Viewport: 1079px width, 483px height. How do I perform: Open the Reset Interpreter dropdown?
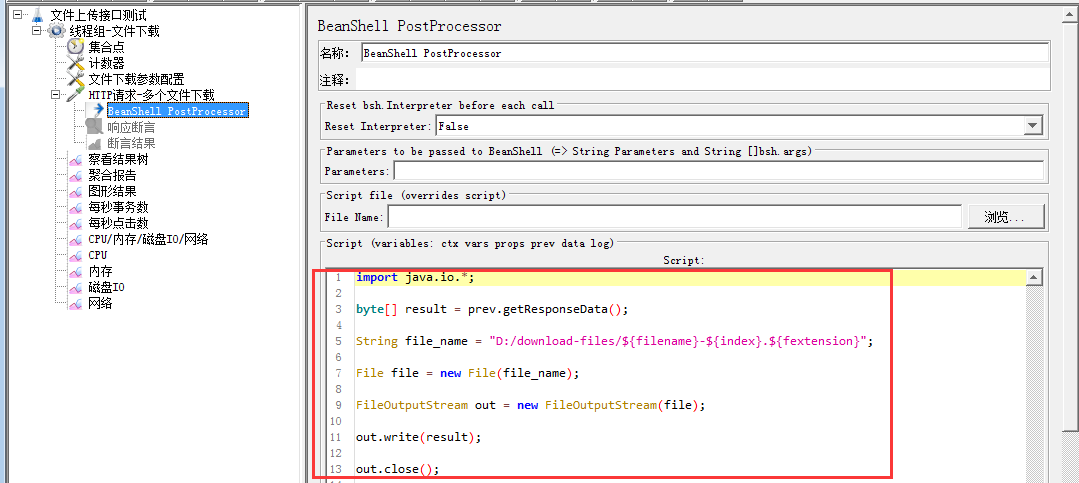coord(1033,126)
